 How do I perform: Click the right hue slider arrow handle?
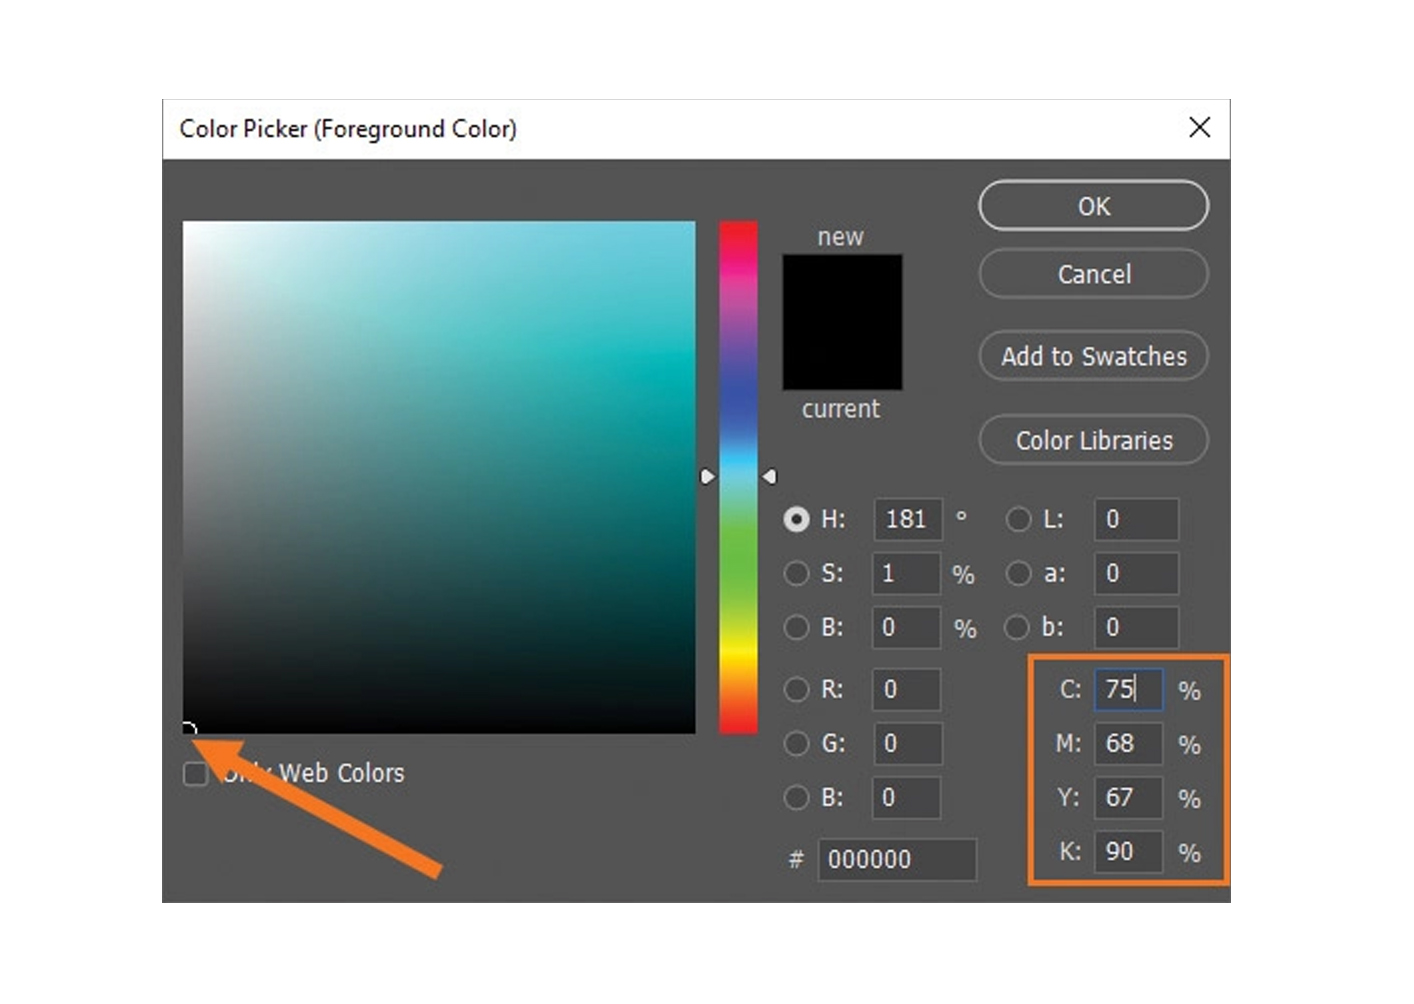(x=769, y=477)
